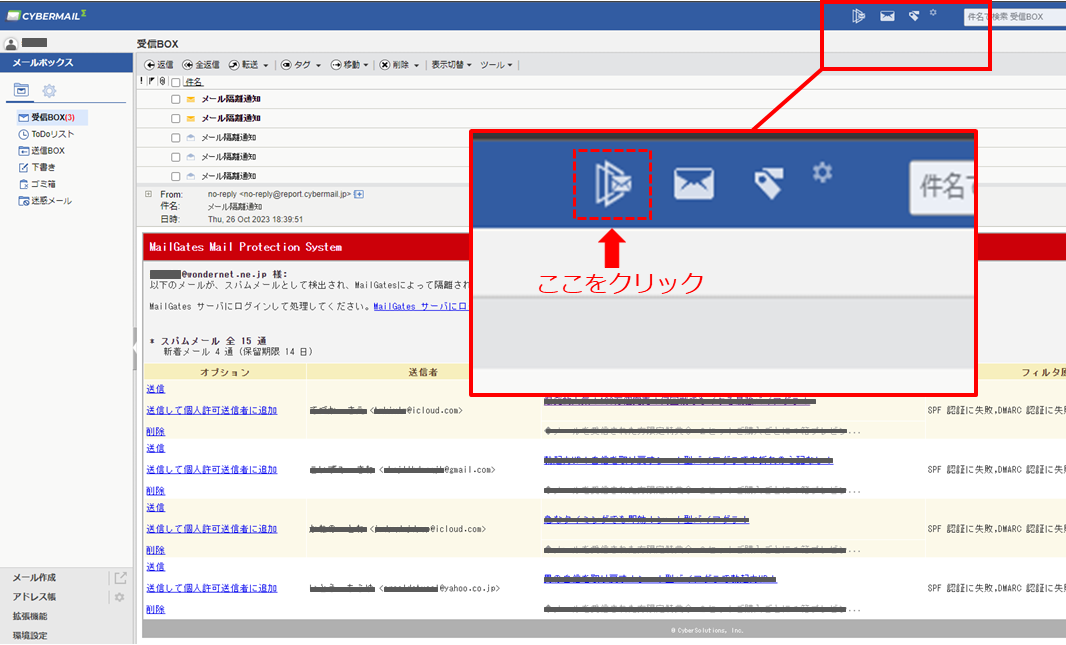Click the 件名で検索 search field

click(x=1014, y=16)
